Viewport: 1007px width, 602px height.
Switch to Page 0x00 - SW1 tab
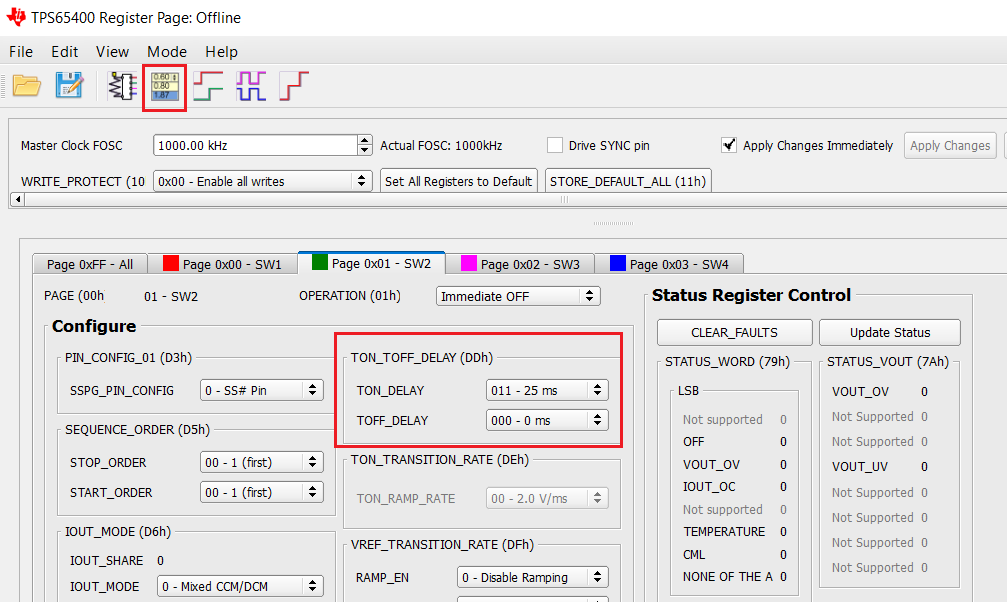pos(222,264)
